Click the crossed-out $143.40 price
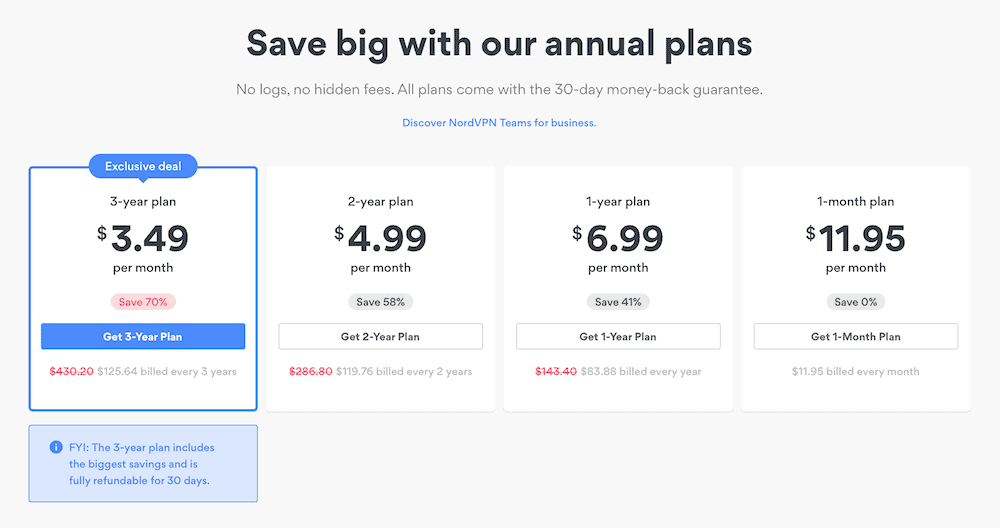 coord(557,371)
